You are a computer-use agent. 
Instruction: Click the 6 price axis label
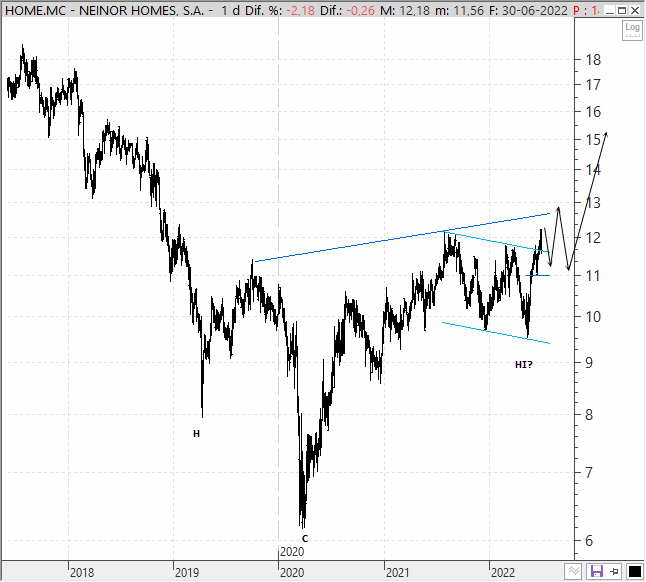click(589, 540)
